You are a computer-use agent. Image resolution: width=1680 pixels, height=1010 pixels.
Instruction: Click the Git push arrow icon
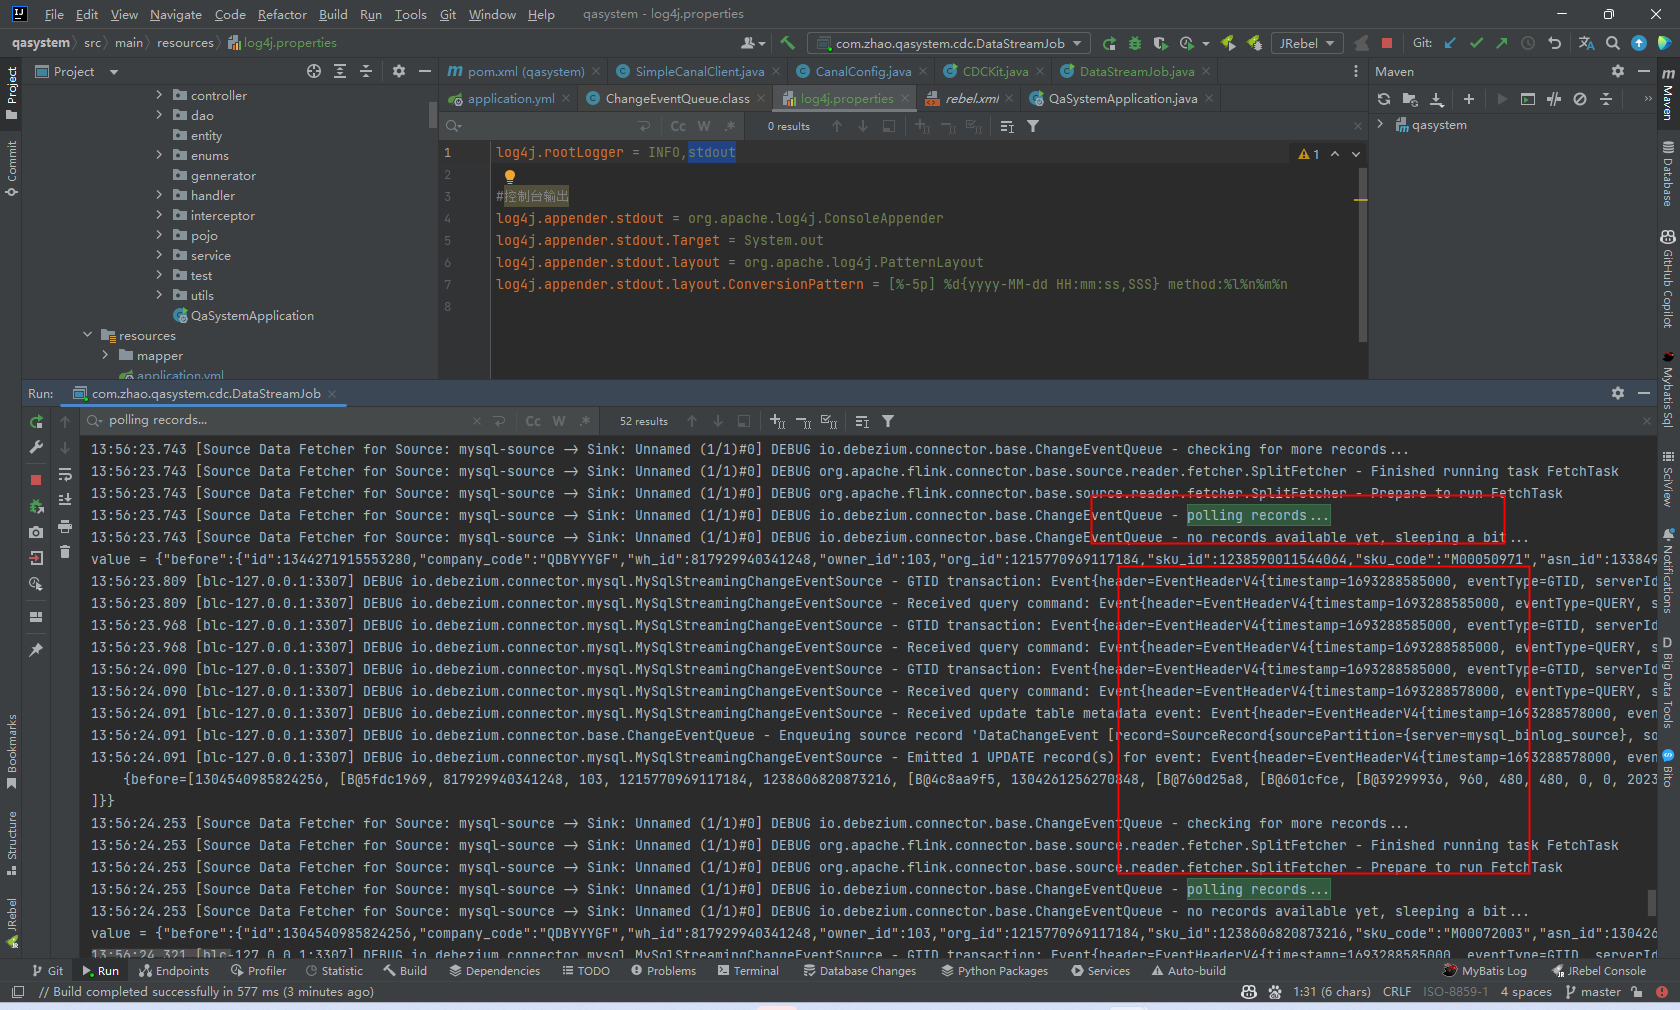point(1502,43)
